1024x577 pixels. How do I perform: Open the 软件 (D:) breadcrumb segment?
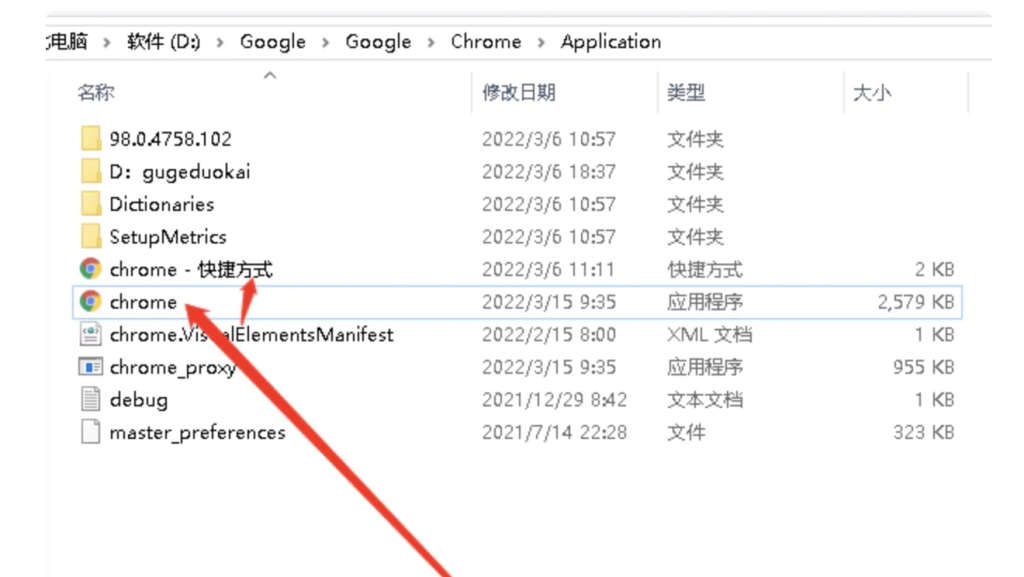pyautogui.click(x=163, y=42)
